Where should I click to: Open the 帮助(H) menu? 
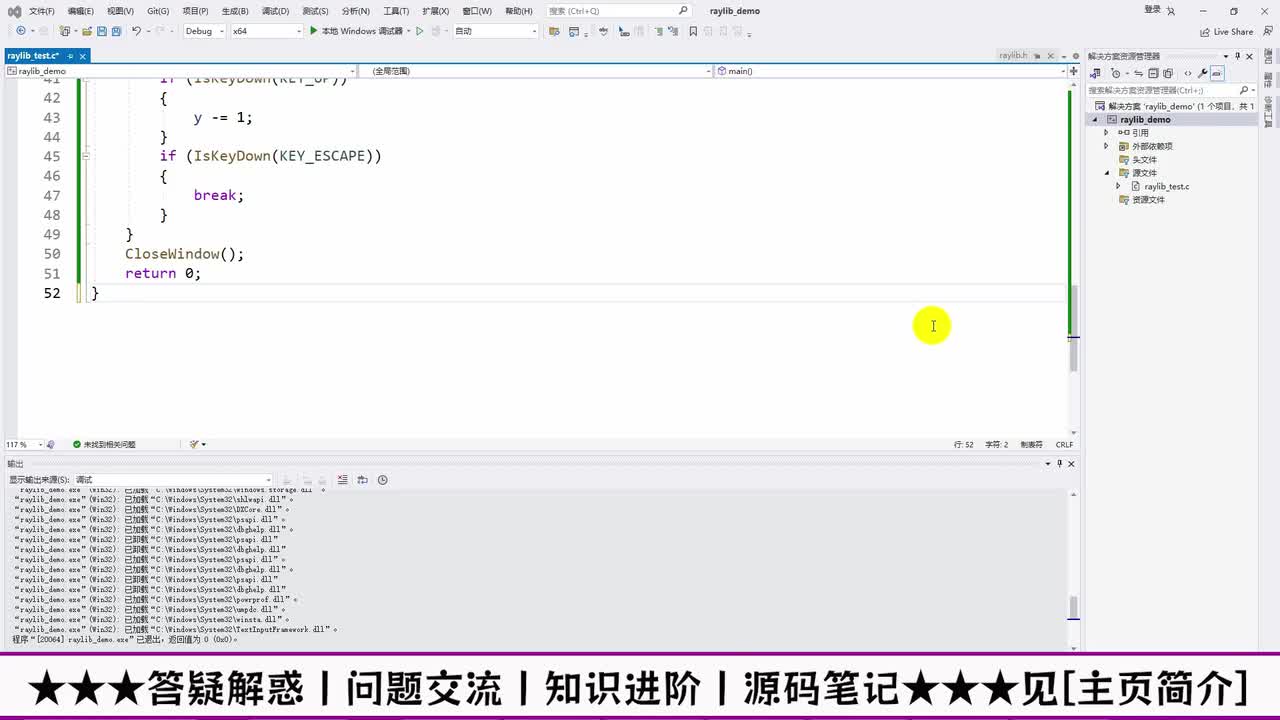[519, 11]
